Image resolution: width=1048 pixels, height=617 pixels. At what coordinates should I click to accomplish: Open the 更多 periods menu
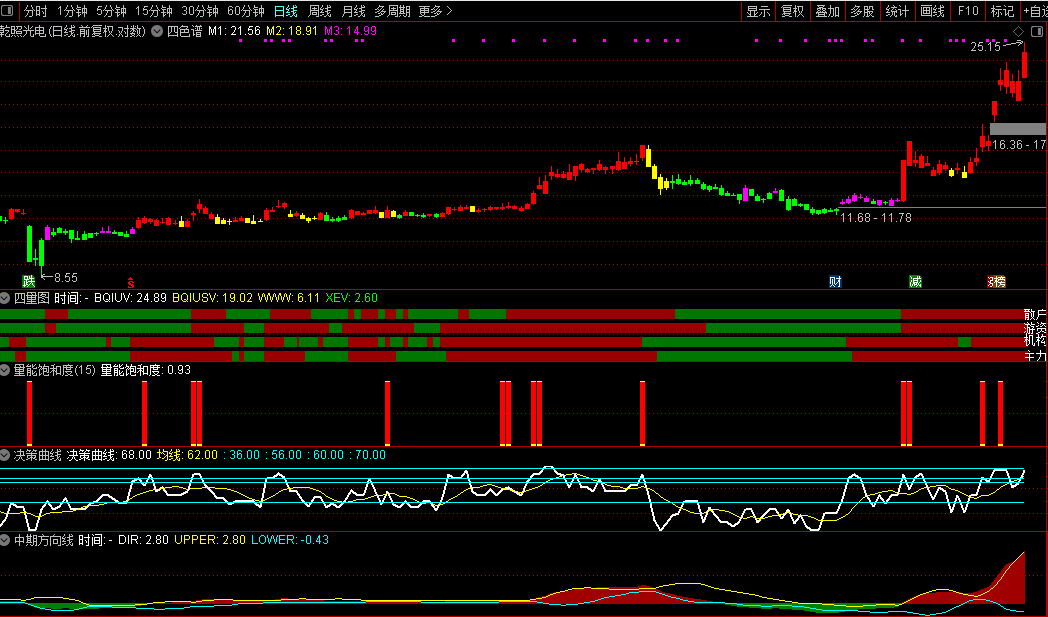pyautogui.click(x=435, y=11)
